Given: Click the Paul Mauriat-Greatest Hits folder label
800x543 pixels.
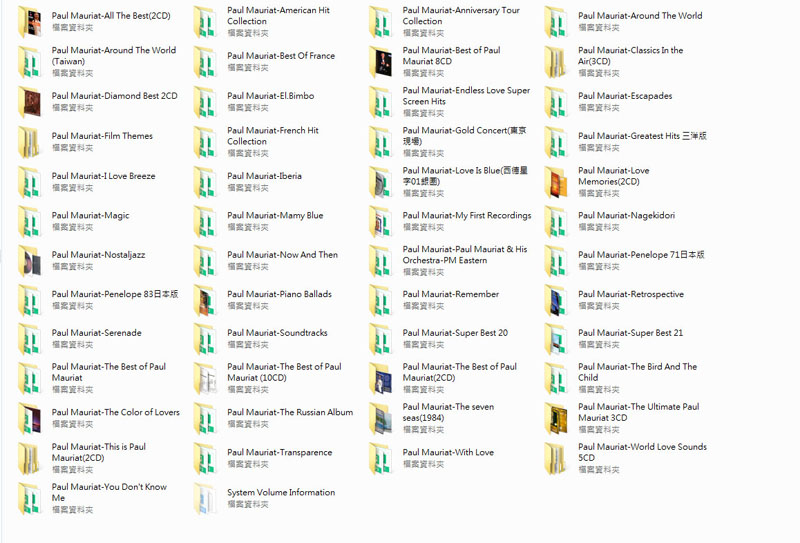Looking at the screenshot, I should coord(642,136).
